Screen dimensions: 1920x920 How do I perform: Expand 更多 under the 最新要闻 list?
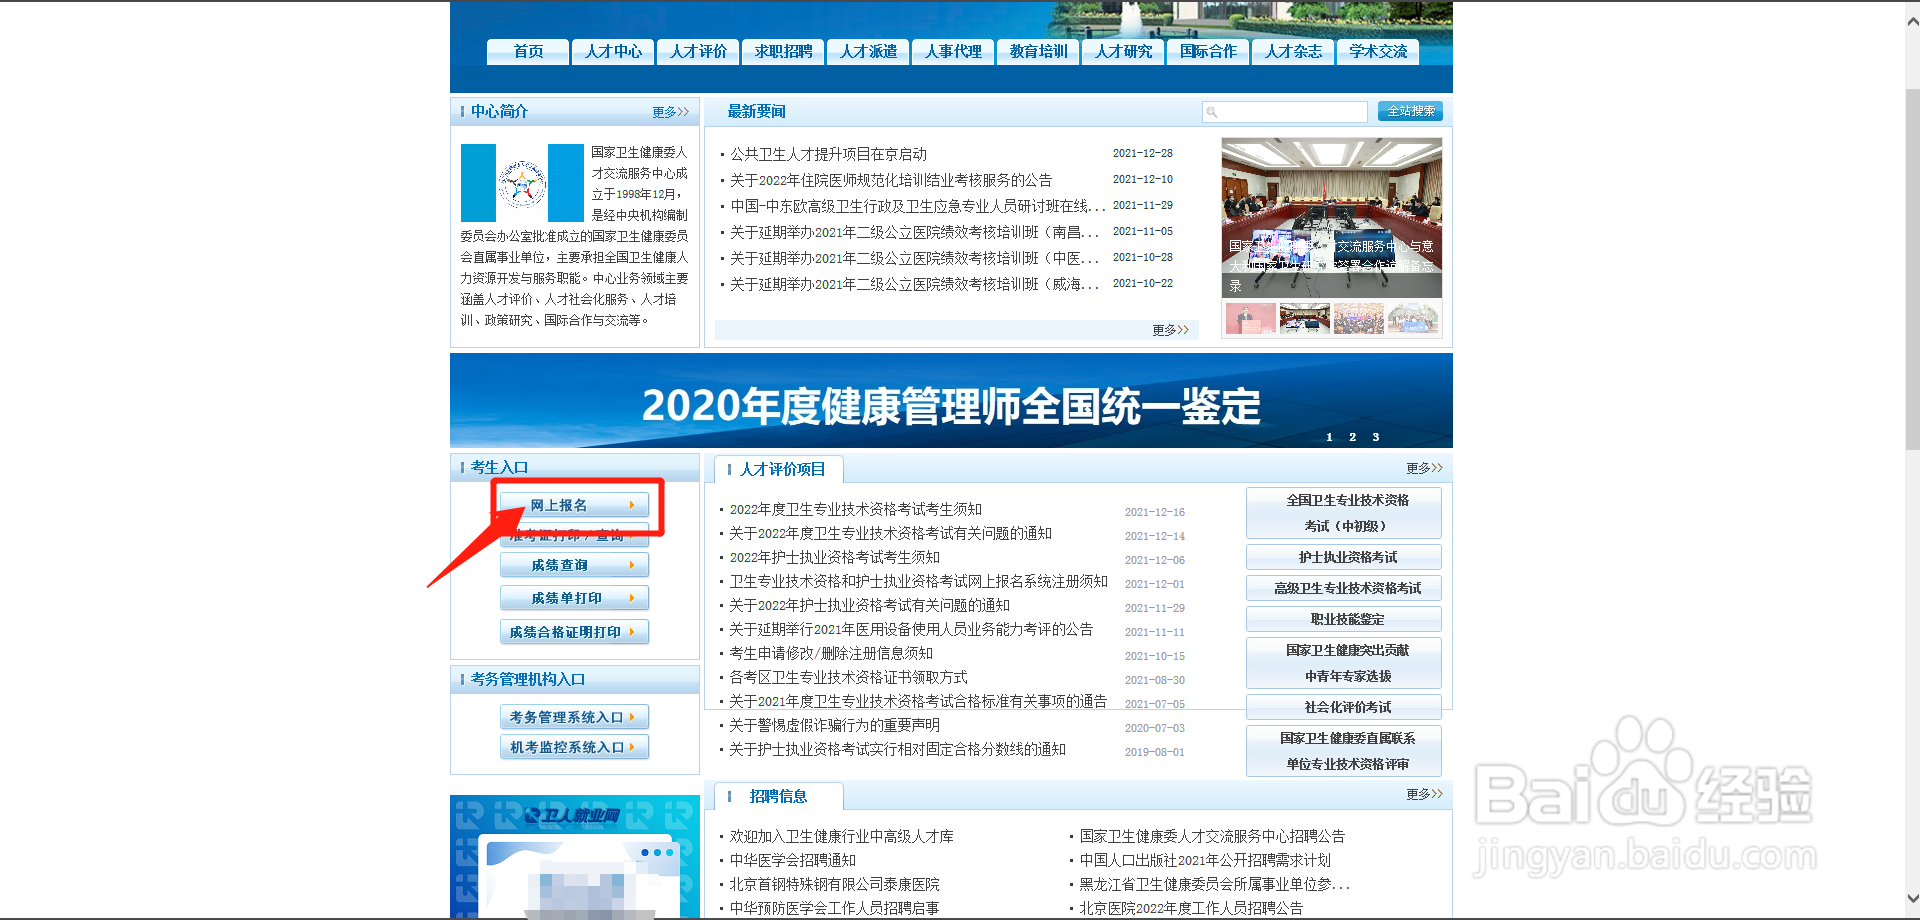coord(1170,330)
